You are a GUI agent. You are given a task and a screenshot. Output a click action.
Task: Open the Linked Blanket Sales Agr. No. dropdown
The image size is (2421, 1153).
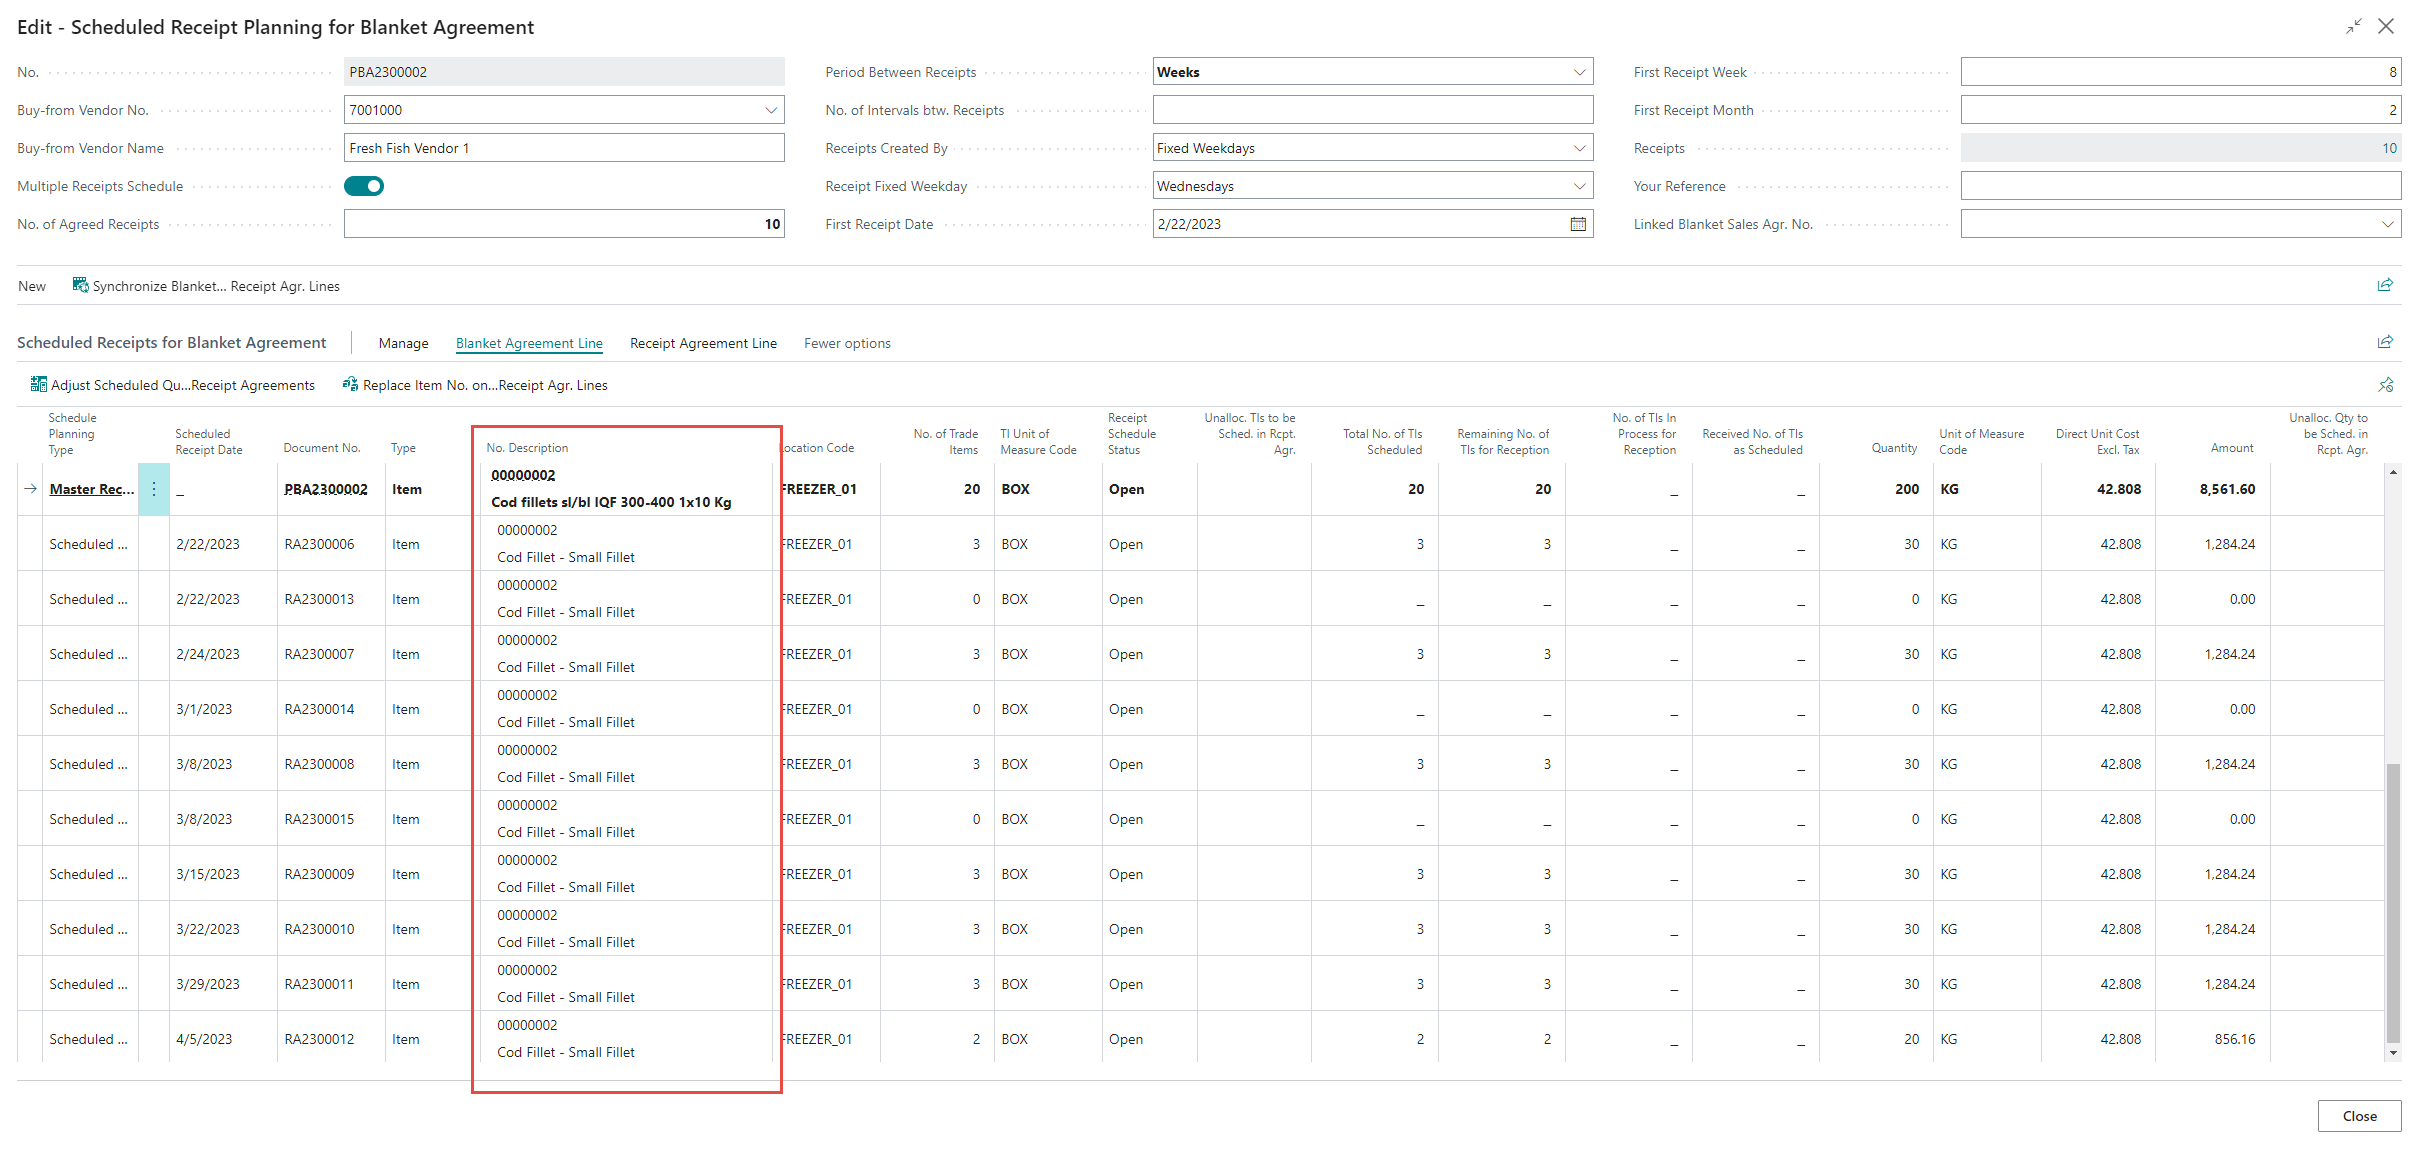(2388, 224)
